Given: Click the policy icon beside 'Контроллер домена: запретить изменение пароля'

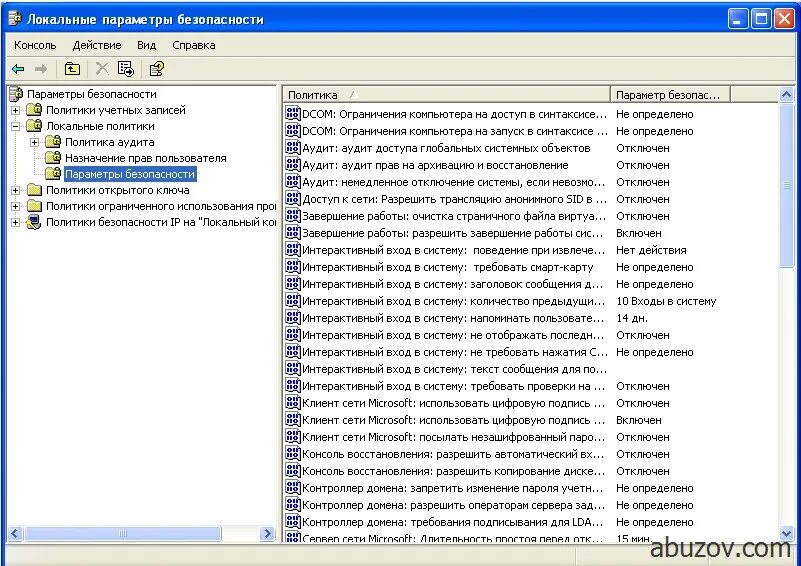Looking at the screenshot, I should click(x=293, y=487).
